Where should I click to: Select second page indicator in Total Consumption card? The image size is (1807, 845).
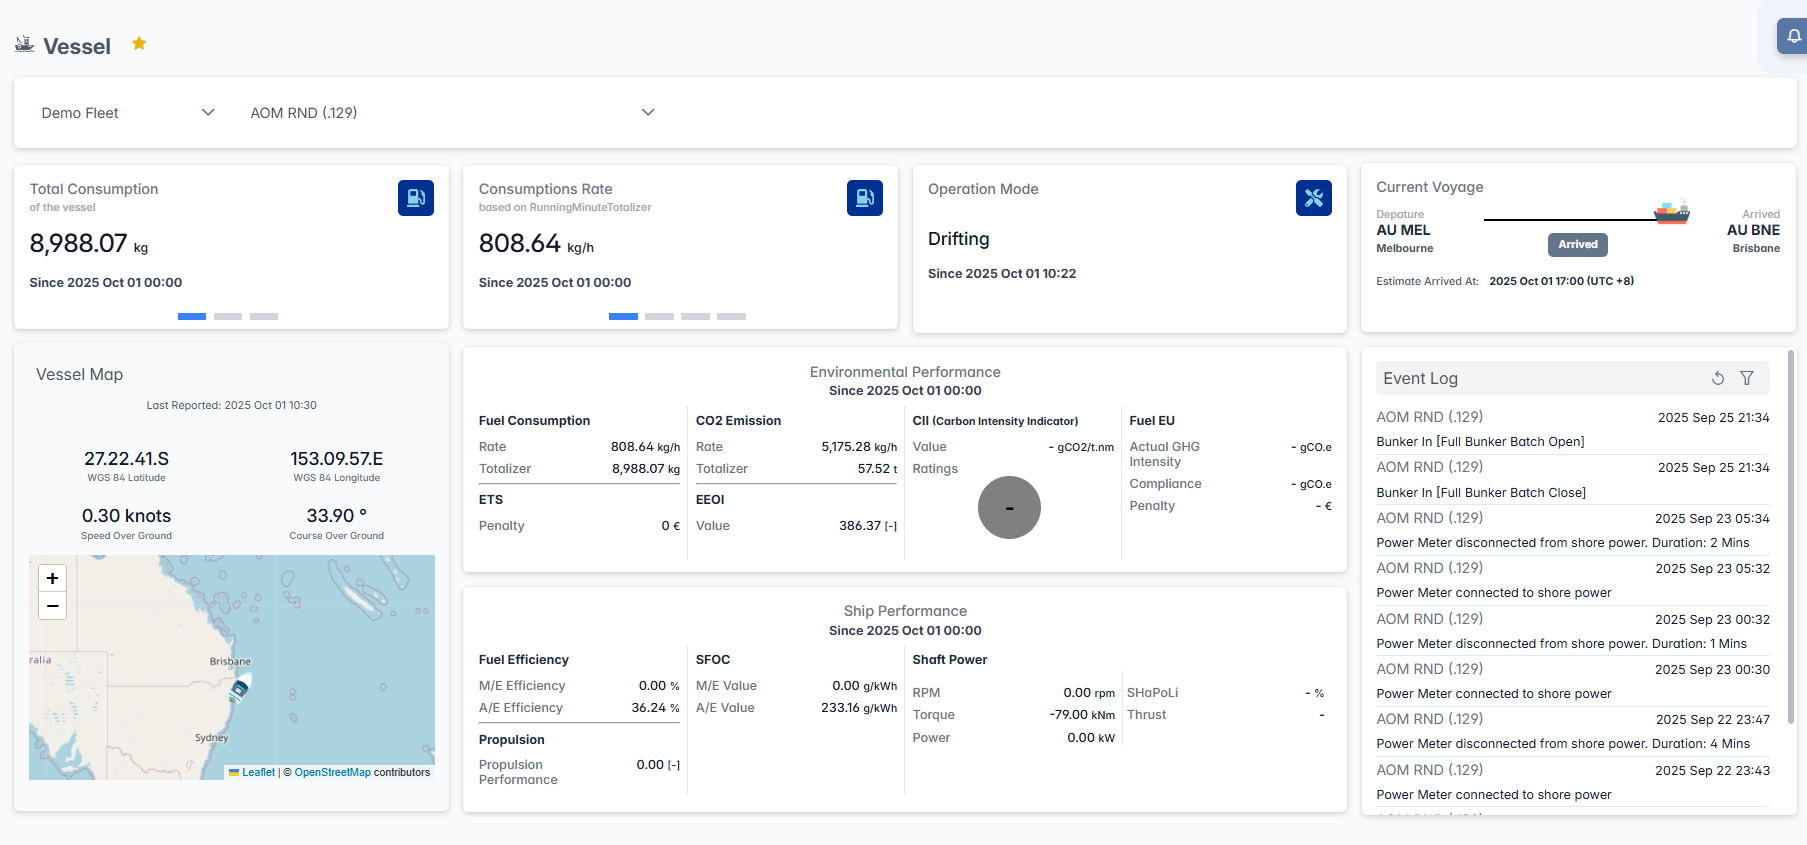(x=228, y=316)
